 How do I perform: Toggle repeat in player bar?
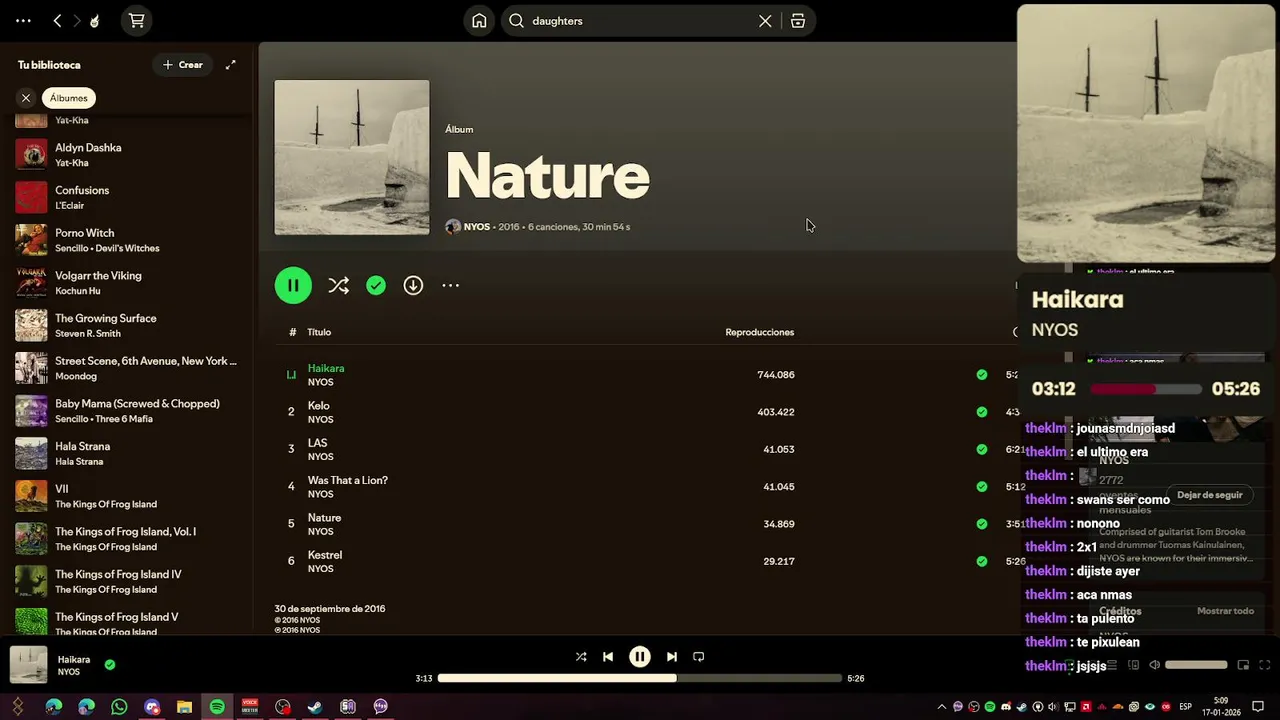(x=699, y=657)
